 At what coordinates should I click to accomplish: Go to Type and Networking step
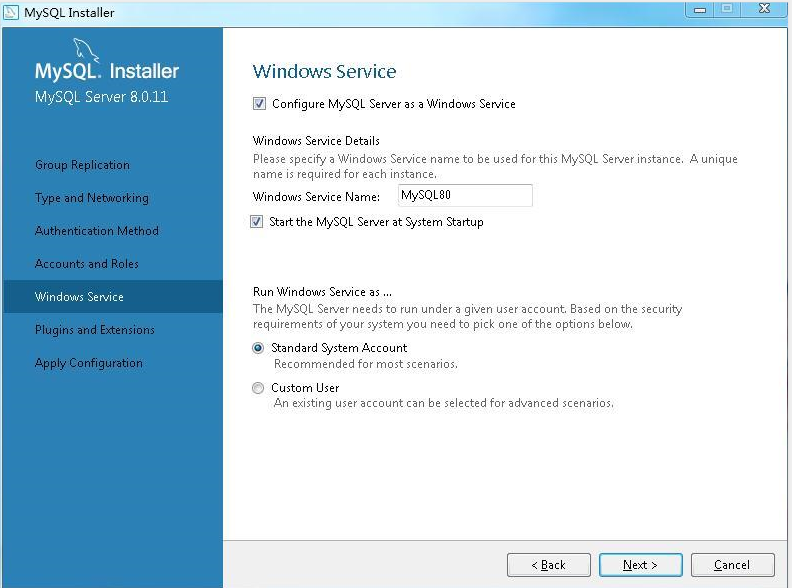92,198
